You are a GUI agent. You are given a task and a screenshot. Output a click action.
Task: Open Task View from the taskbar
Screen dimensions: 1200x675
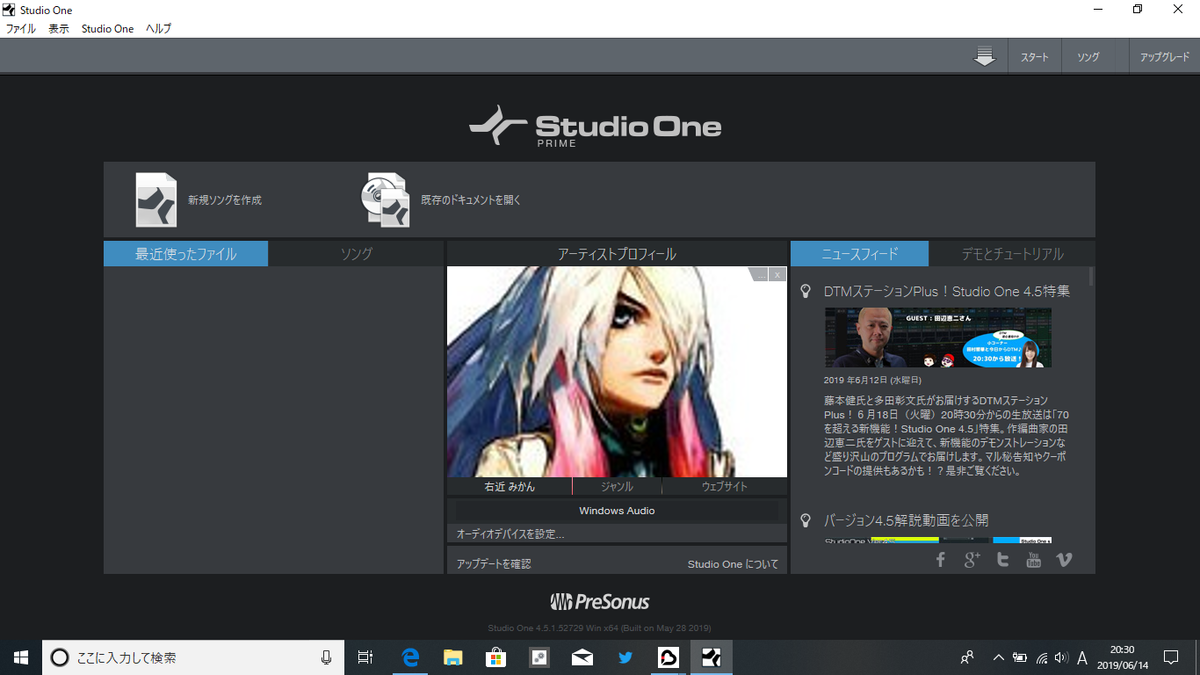[365, 657]
